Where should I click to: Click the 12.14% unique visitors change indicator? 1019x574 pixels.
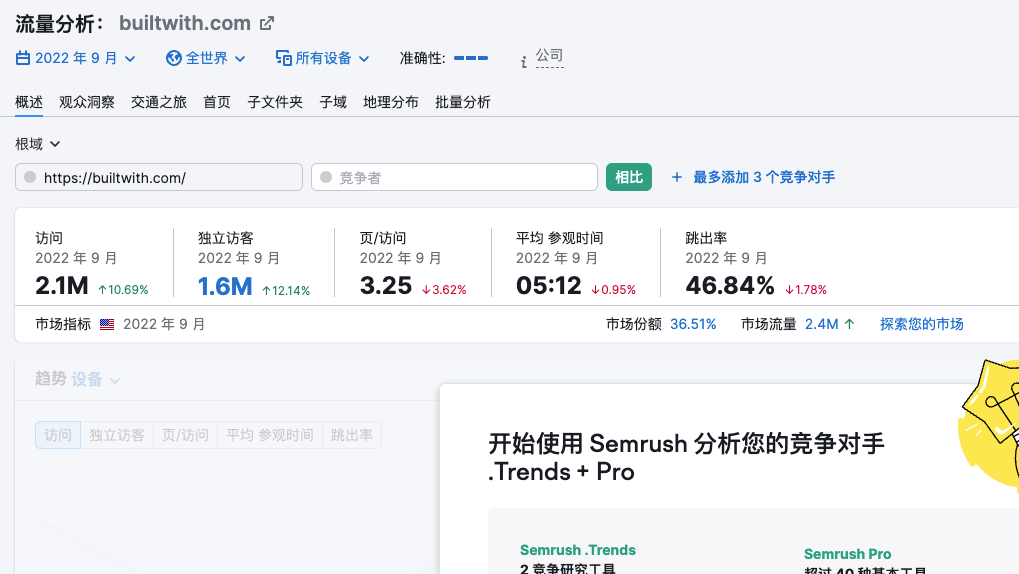(286, 291)
